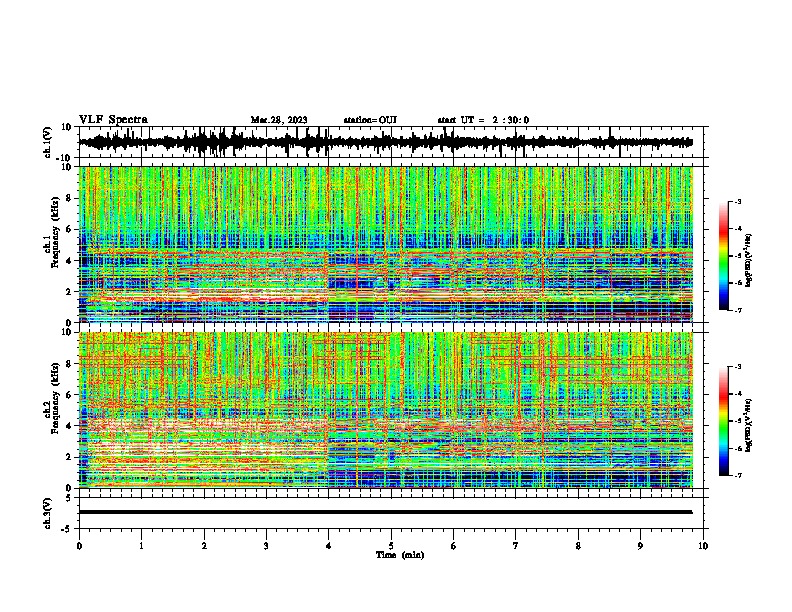
Task: Click the "6" kHz tick on ch.1 frequency axis
Action: point(69,230)
